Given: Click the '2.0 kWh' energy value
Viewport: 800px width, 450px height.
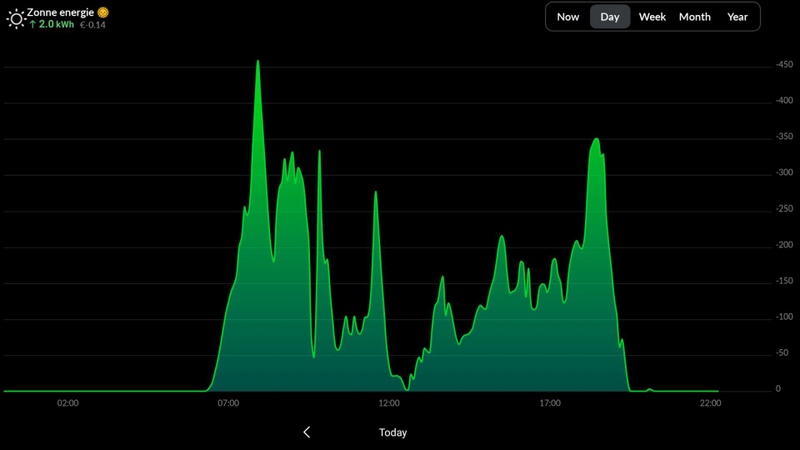Looking at the screenshot, I should click(56, 24).
